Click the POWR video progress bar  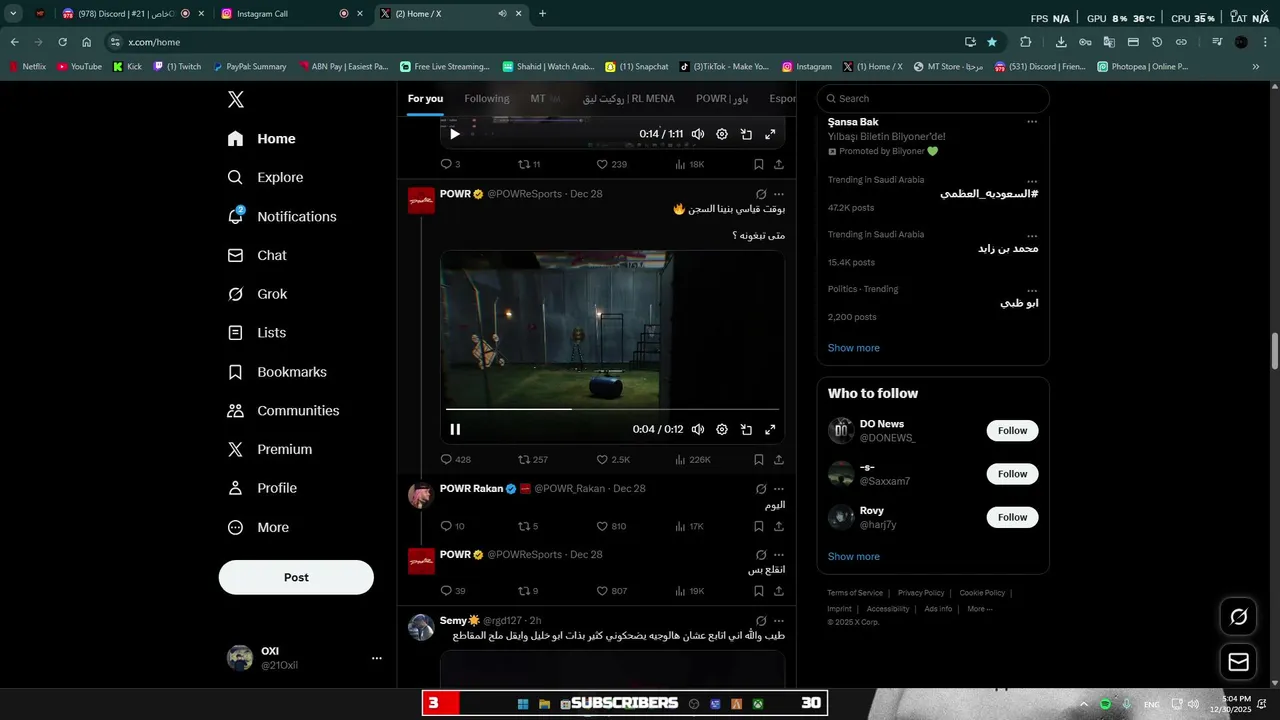click(612, 409)
